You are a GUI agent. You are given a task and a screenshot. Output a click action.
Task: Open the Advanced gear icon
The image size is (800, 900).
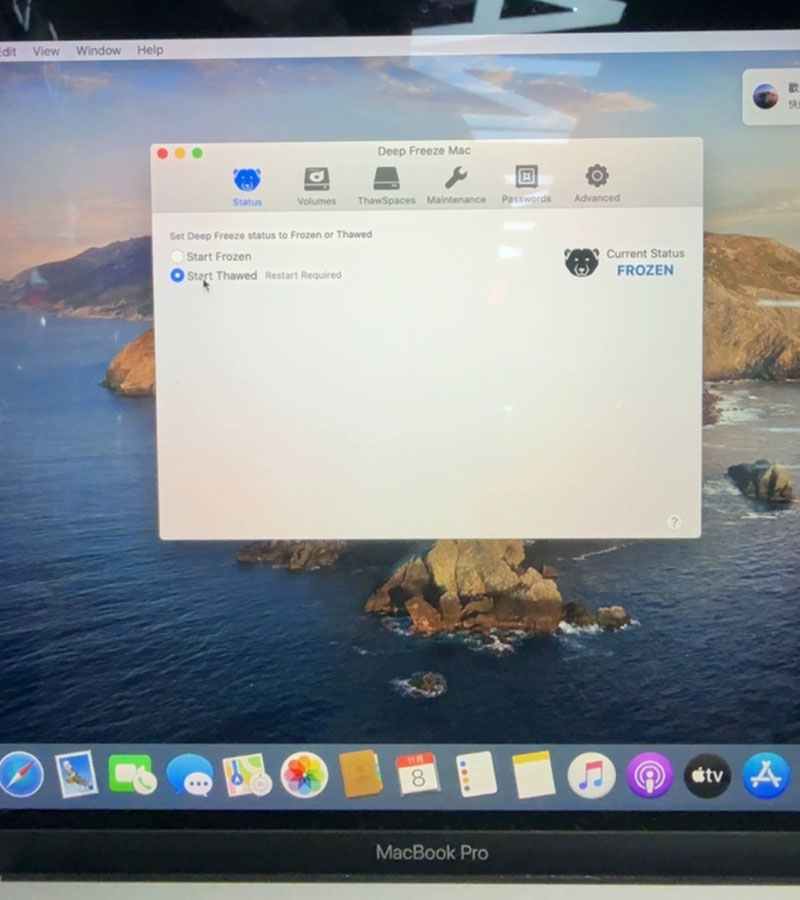click(597, 177)
